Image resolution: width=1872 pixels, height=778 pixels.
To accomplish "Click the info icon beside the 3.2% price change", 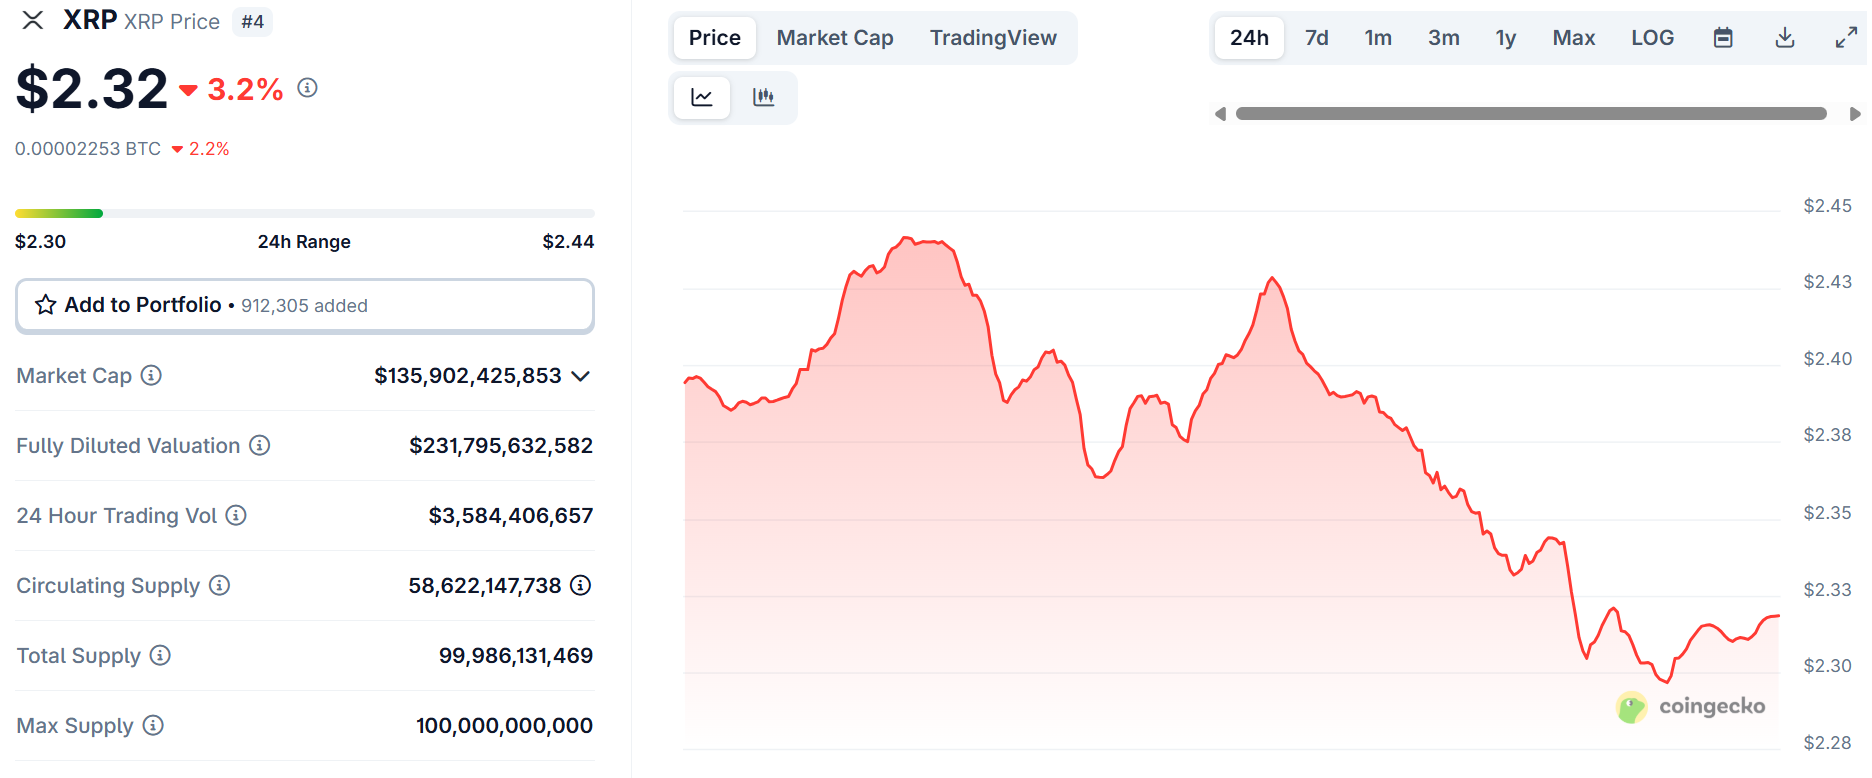I will (x=308, y=88).
